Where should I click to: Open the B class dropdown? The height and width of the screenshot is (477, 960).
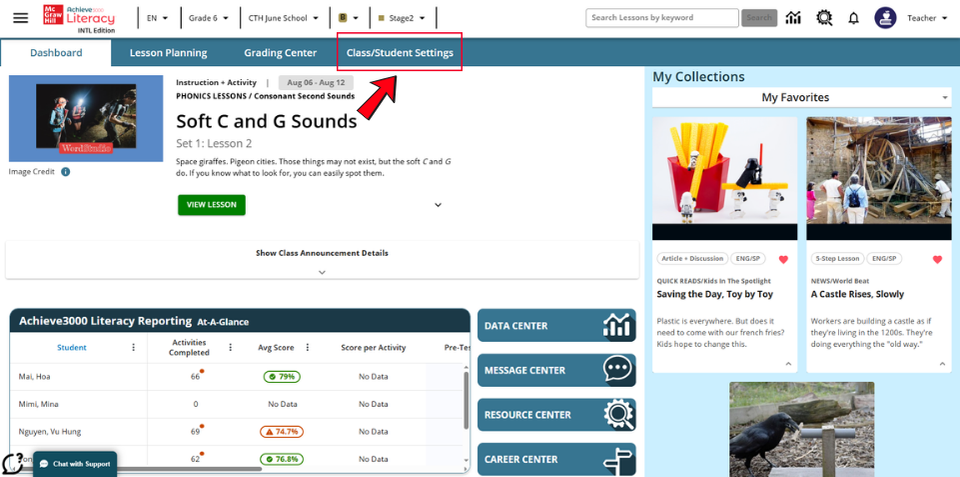coord(348,18)
